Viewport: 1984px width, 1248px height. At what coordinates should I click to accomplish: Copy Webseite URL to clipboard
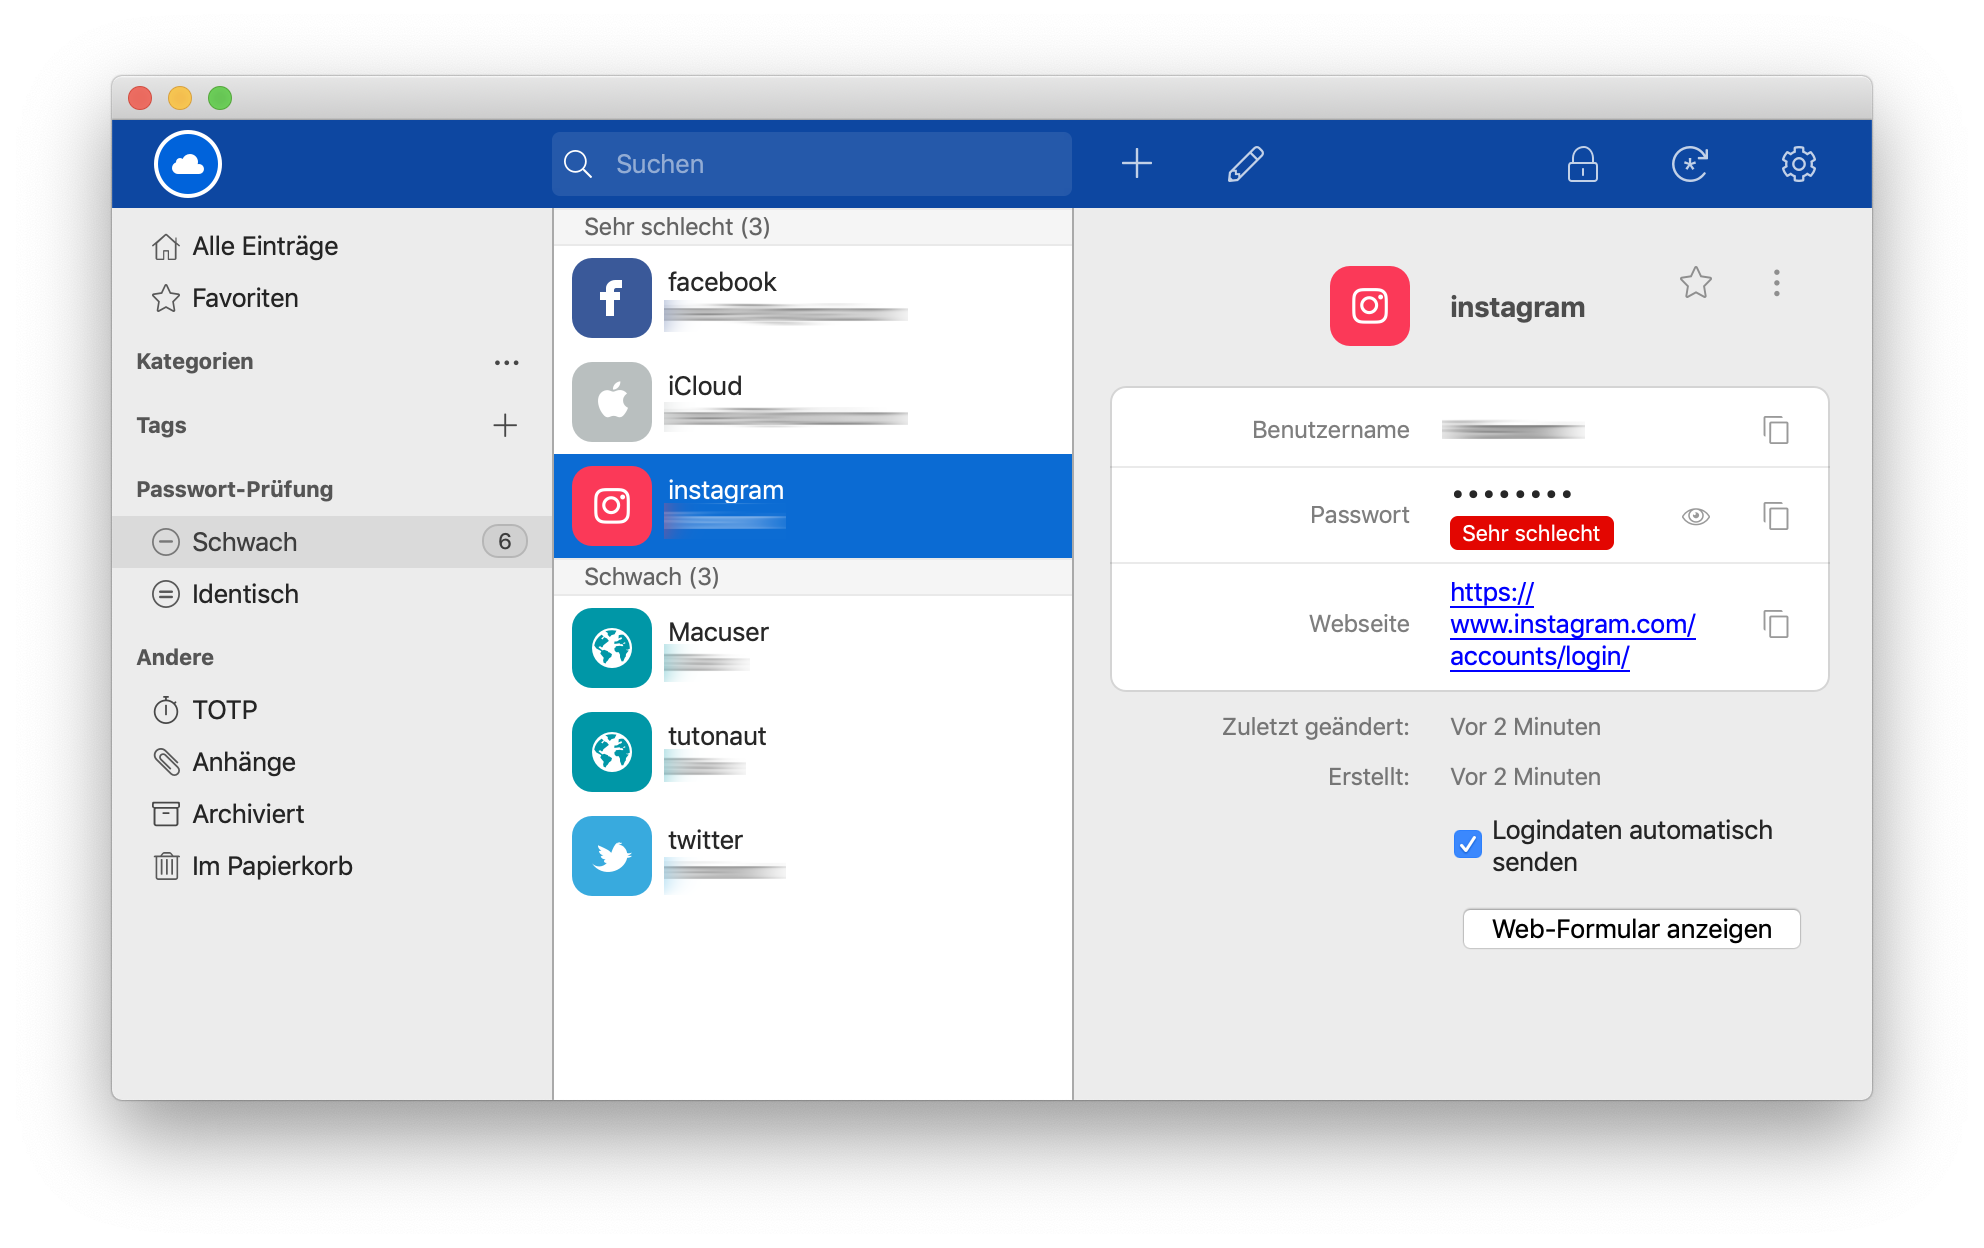[x=1776, y=624]
